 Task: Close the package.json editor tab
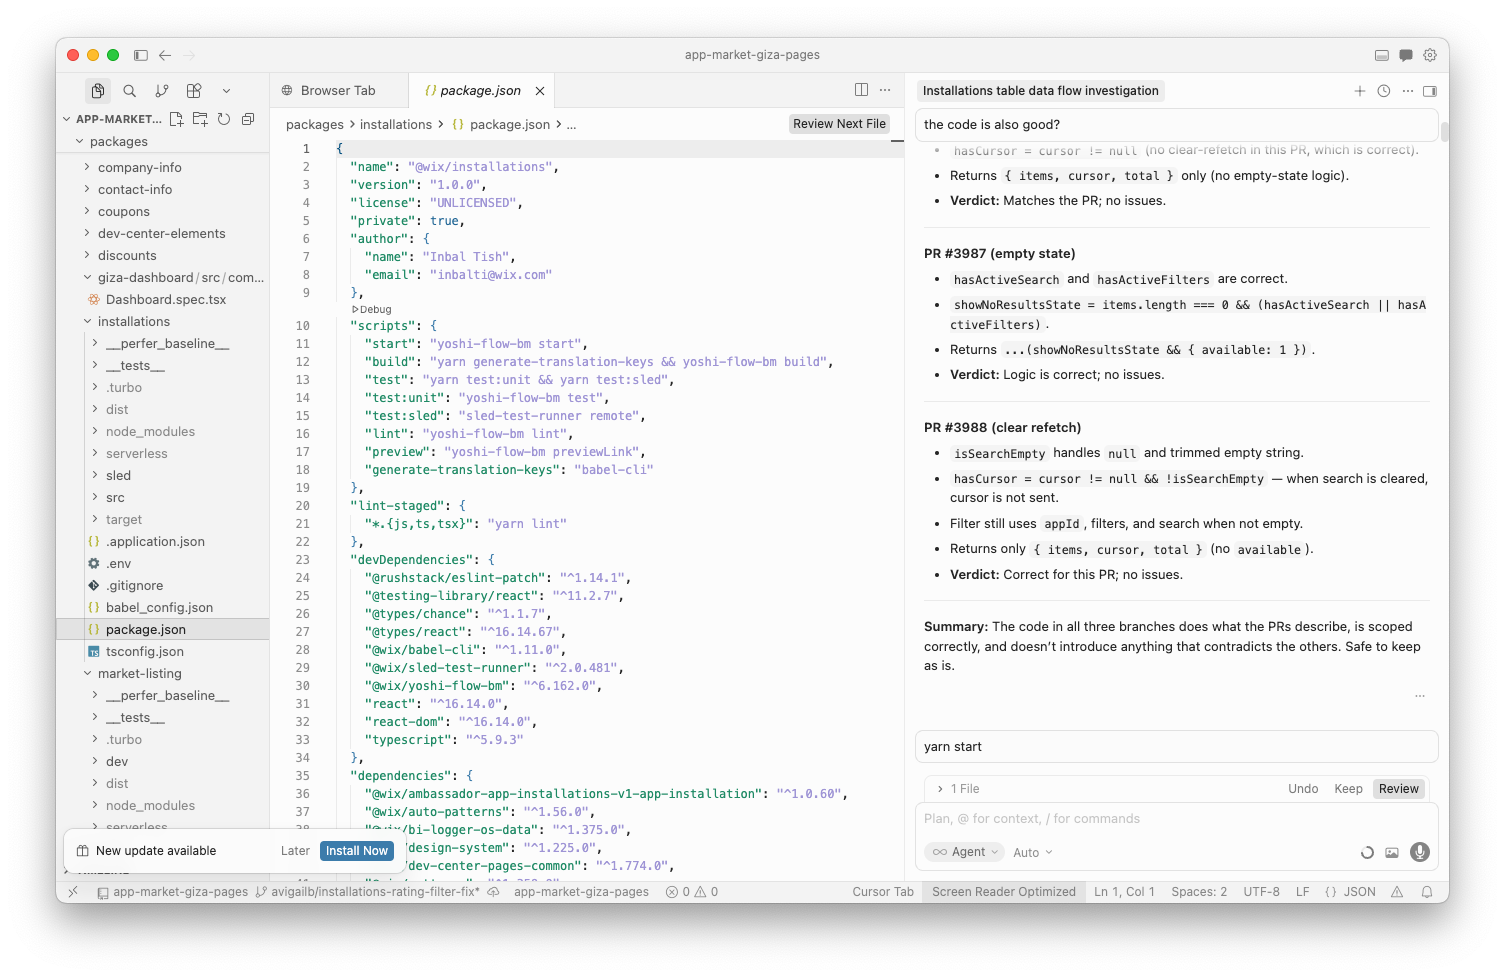pos(540,91)
